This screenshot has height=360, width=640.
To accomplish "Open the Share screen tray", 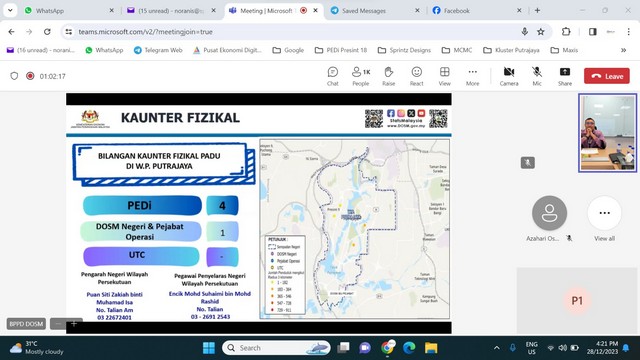I will [565, 76].
